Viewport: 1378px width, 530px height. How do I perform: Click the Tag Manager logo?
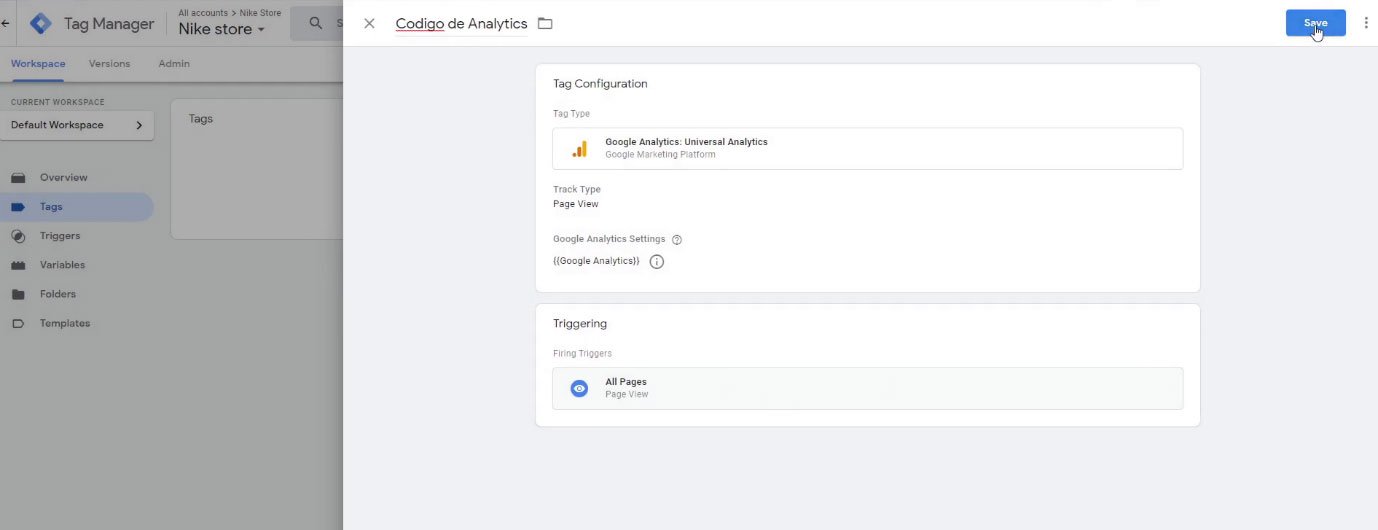coord(41,23)
